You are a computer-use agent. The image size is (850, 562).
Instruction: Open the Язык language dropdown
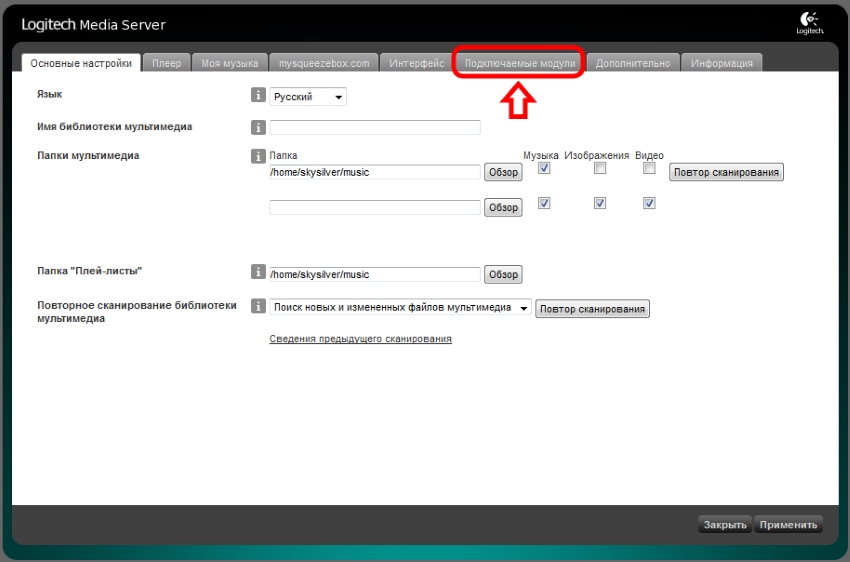(x=308, y=96)
